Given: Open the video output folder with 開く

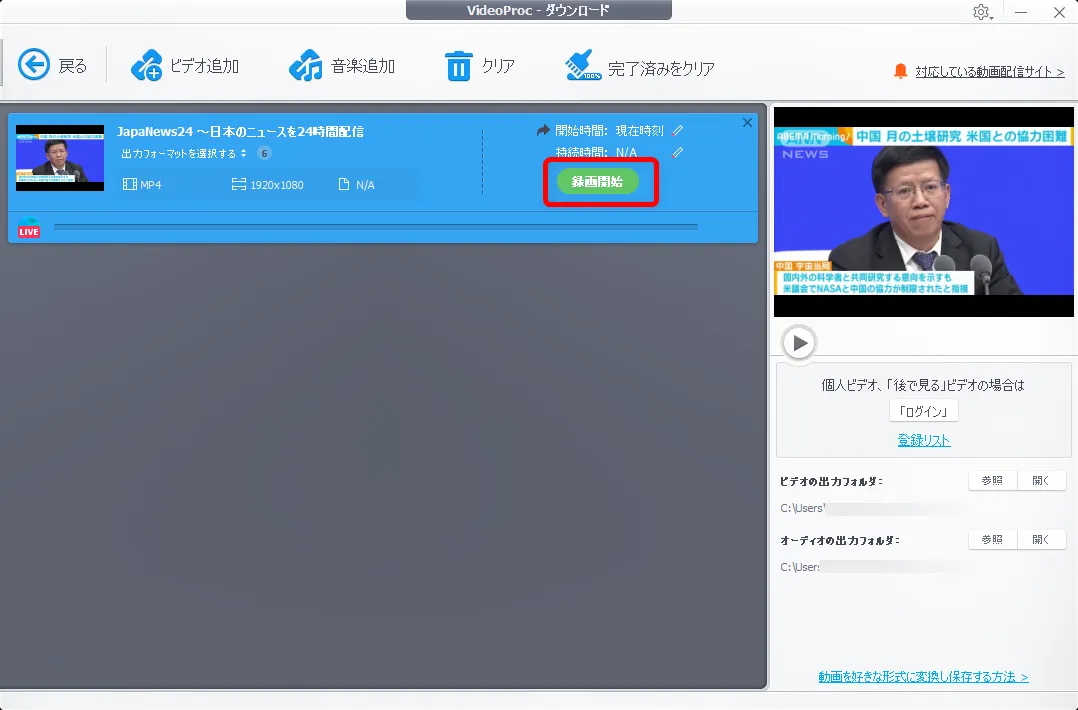Looking at the screenshot, I should pos(1041,480).
